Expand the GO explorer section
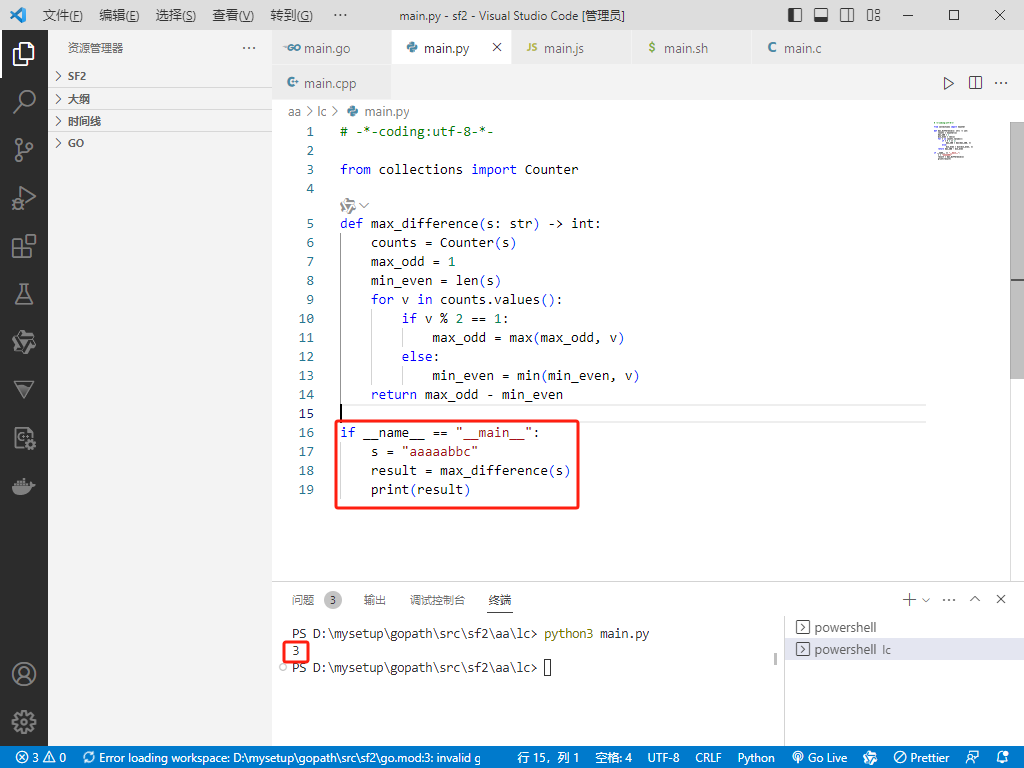1024x768 pixels. pyautogui.click(x=160, y=143)
